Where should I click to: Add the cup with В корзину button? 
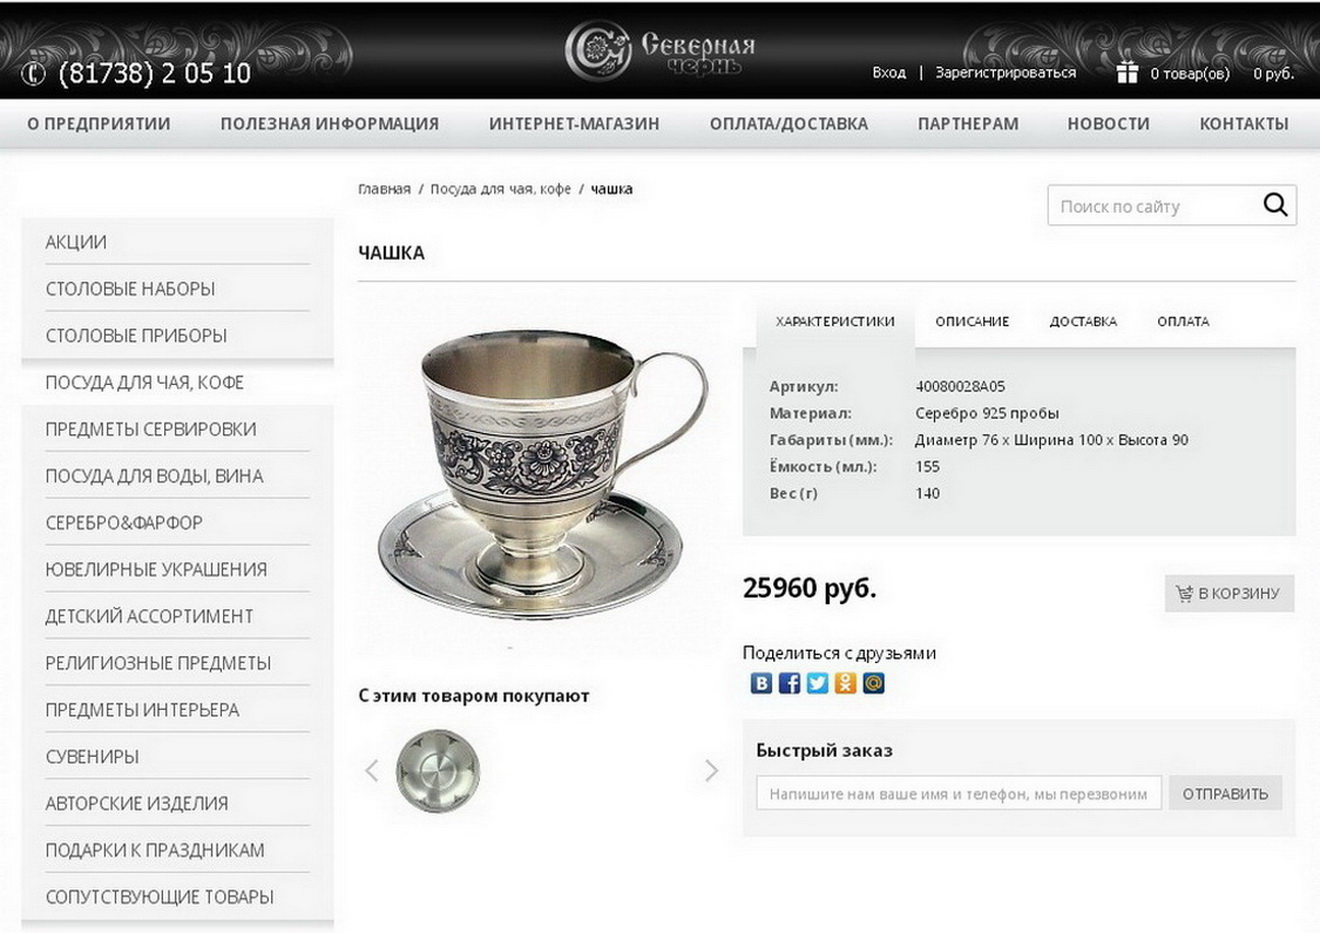pos(1229,593)
